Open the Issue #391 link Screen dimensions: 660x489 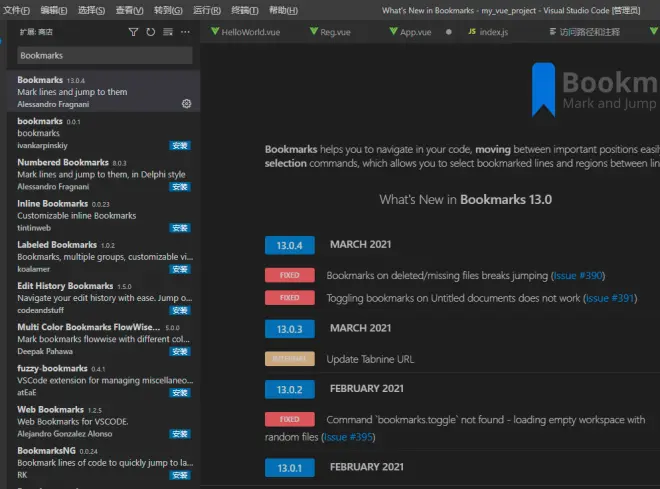point(610,298)
